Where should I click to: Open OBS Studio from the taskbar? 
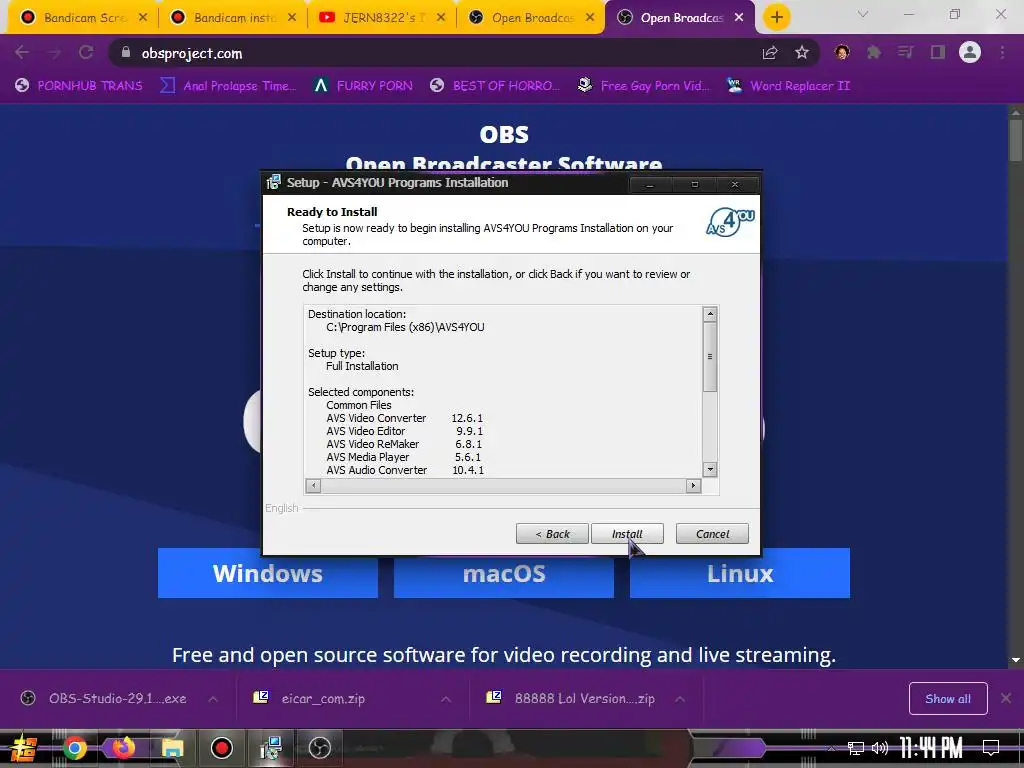coord(319,748)
